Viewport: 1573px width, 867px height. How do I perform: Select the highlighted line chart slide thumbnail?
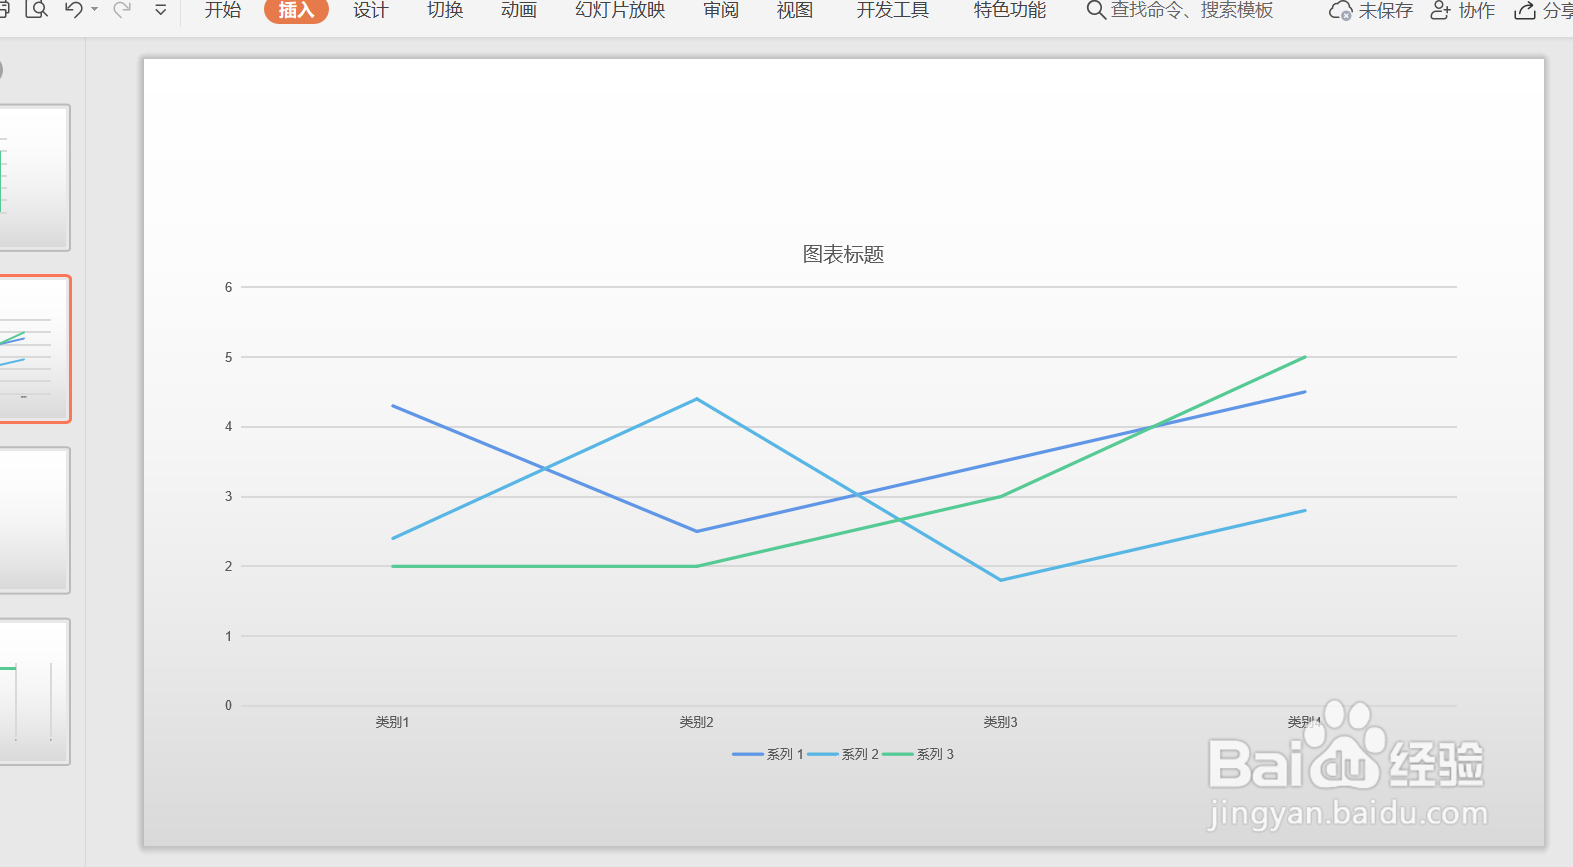point(34,349)
